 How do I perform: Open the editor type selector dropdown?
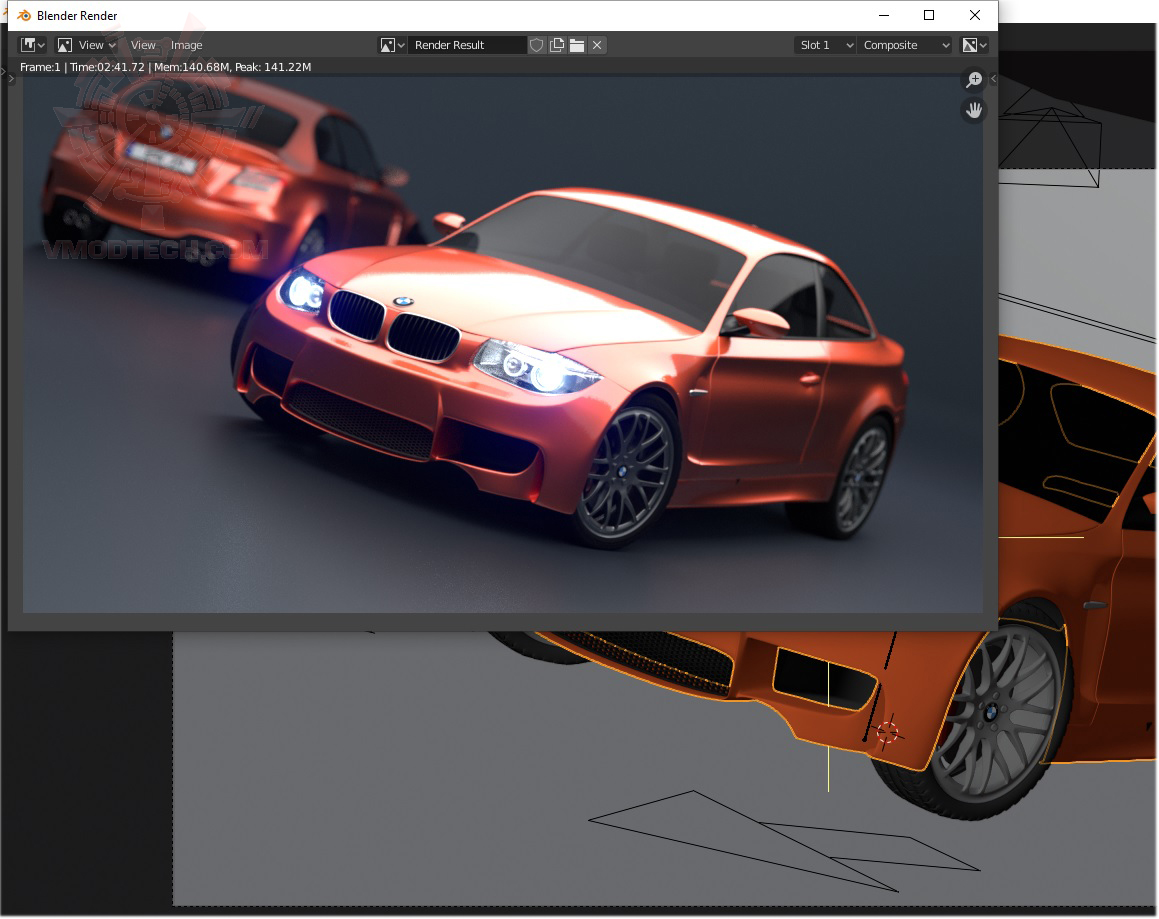33,45
